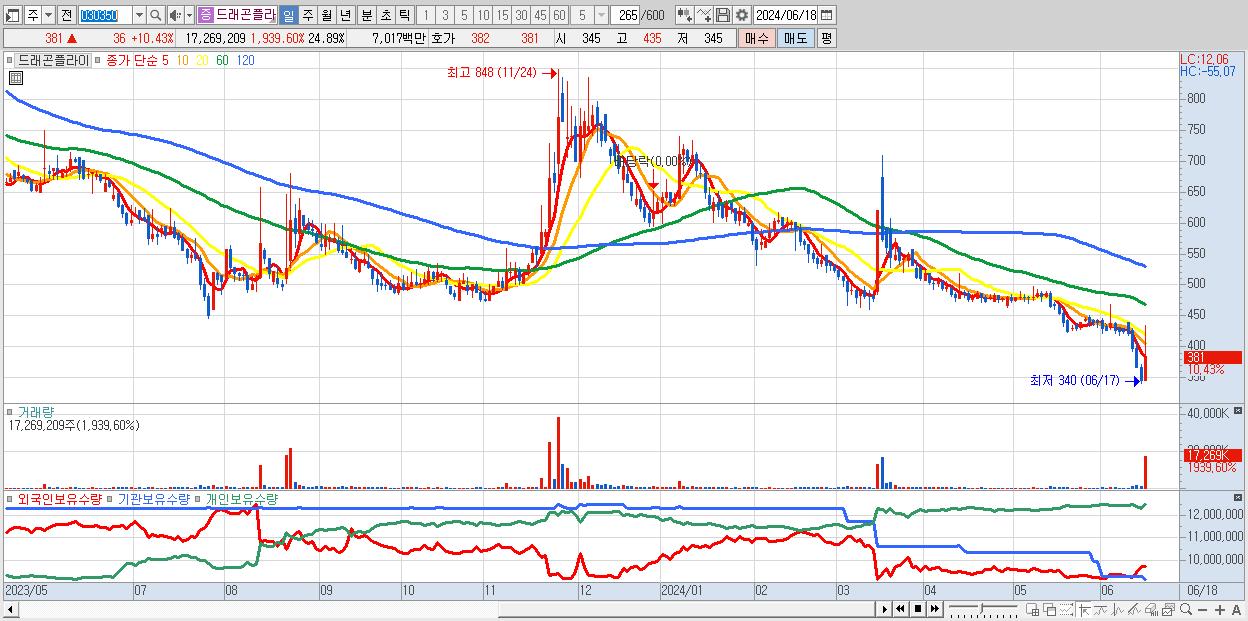Toggle 개인보유수량 series checkbox
This screenshot has height=621, width=1248.
click(199, 498)
